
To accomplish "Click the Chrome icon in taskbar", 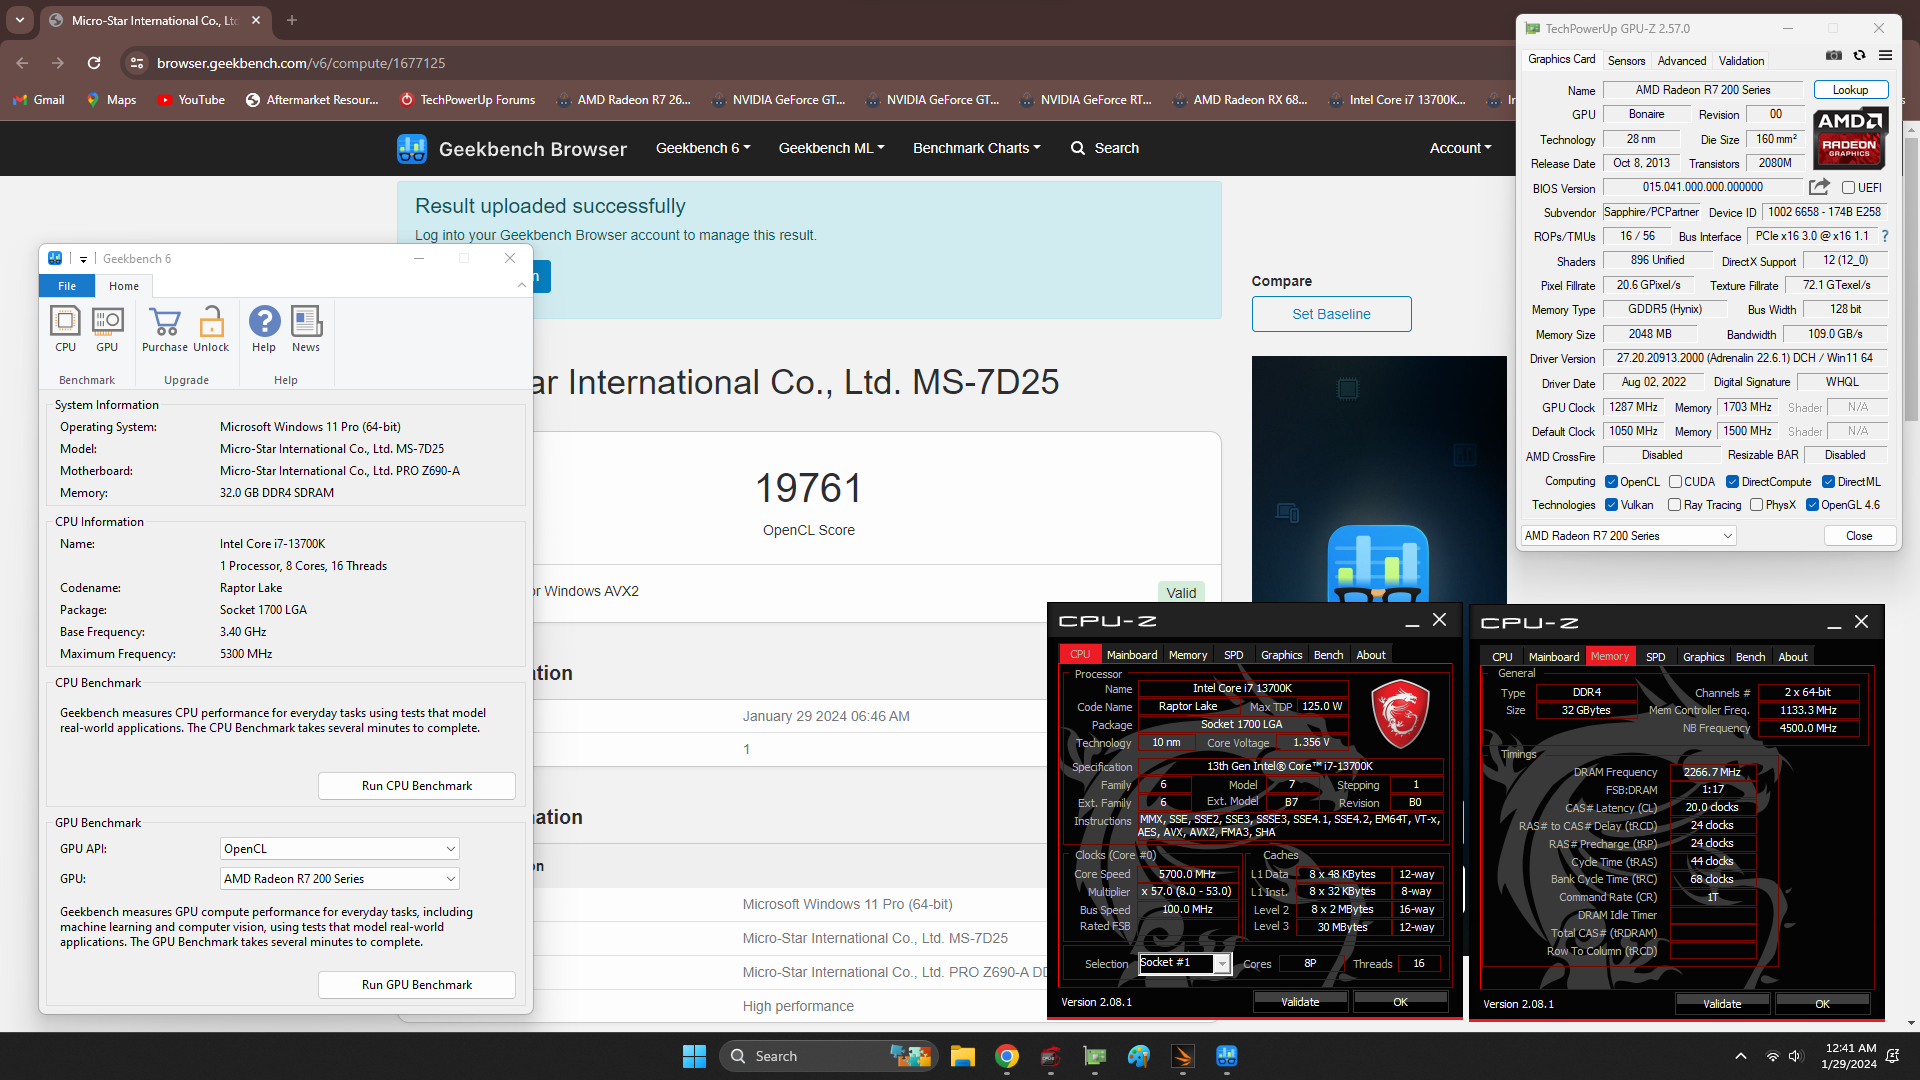I will [1007, 1056].
